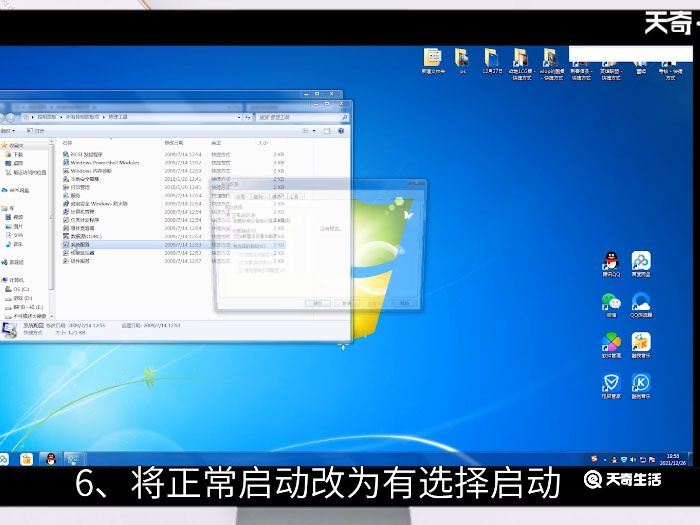Click the 高级安全 Windows 防火墙 item
Viewport: 700px width, 525px height.
coord(96,204)
